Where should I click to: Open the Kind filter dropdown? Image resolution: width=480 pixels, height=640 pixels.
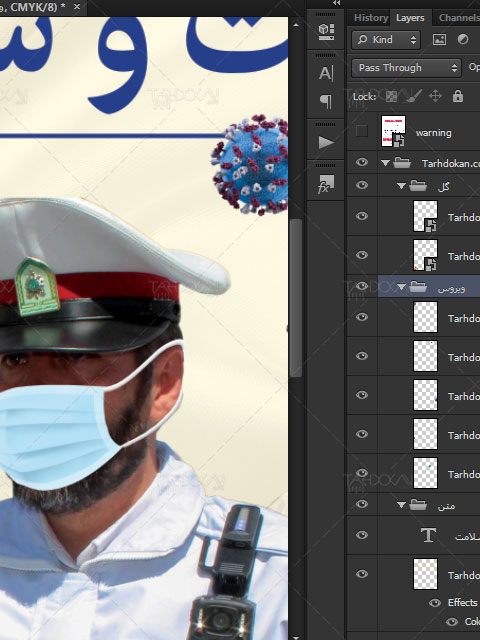pyautogui.click(x=386, y=40)
